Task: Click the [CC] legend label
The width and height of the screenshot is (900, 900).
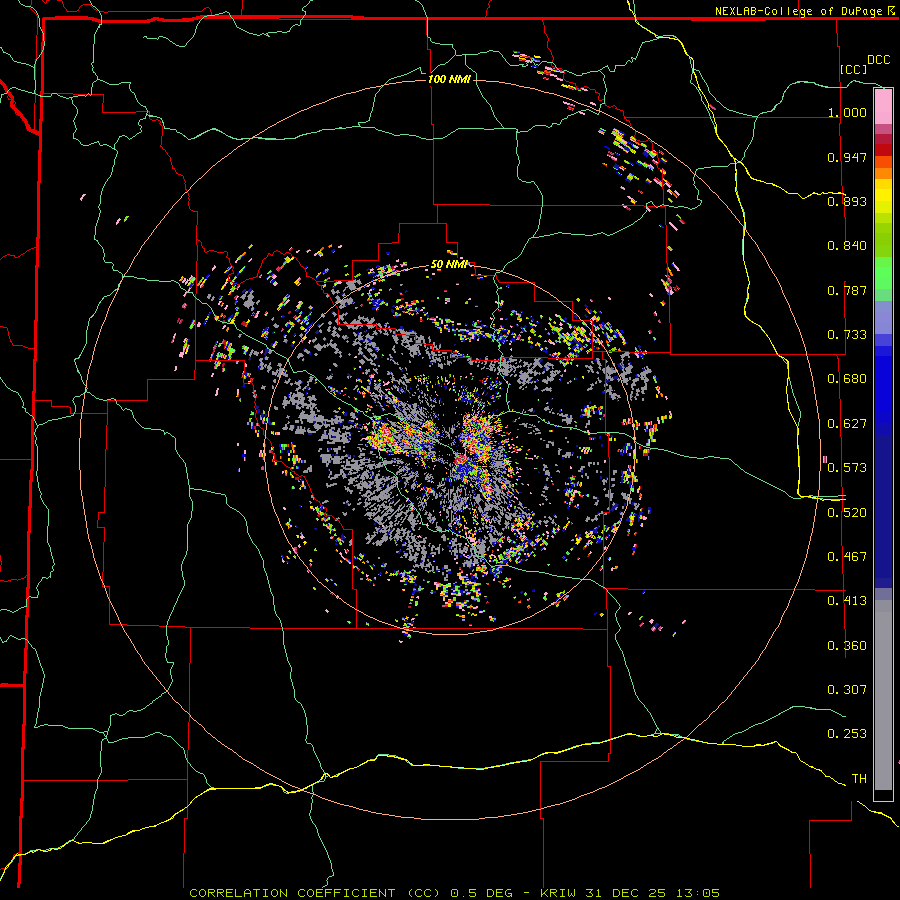Action: click(854, 69)
